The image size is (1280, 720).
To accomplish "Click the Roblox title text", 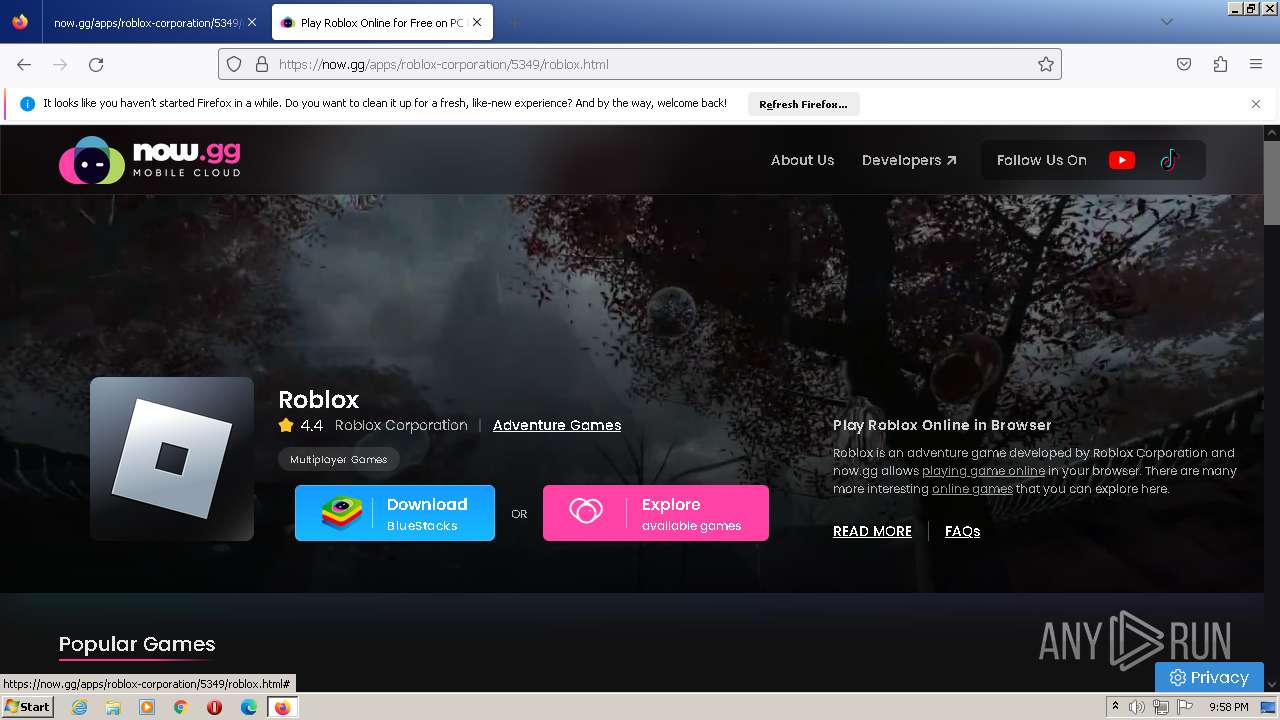I will [x=318, y=399].
